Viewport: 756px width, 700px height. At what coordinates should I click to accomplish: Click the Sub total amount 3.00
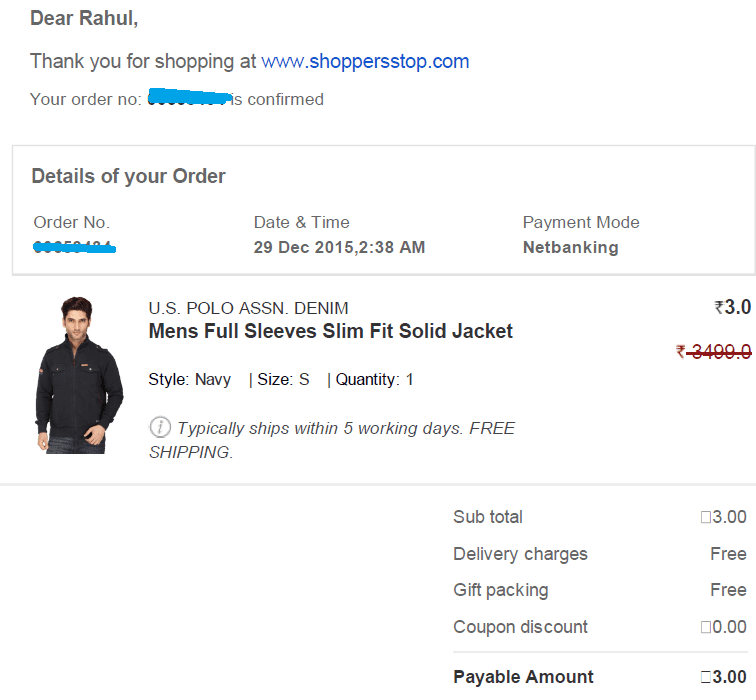[724, 517]
